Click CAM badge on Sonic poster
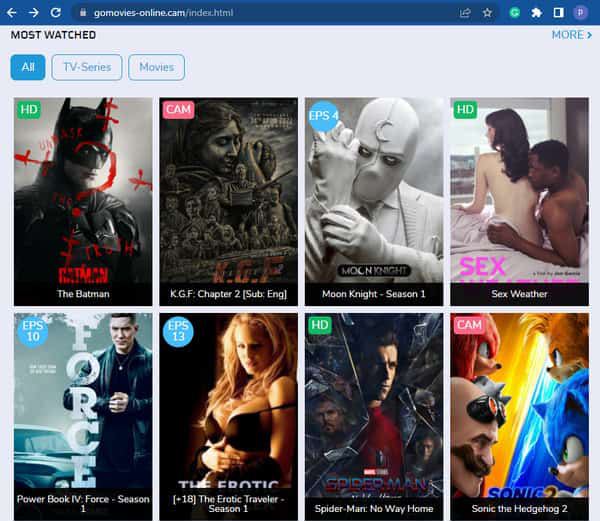600x521 pixels. pos(469,325)
